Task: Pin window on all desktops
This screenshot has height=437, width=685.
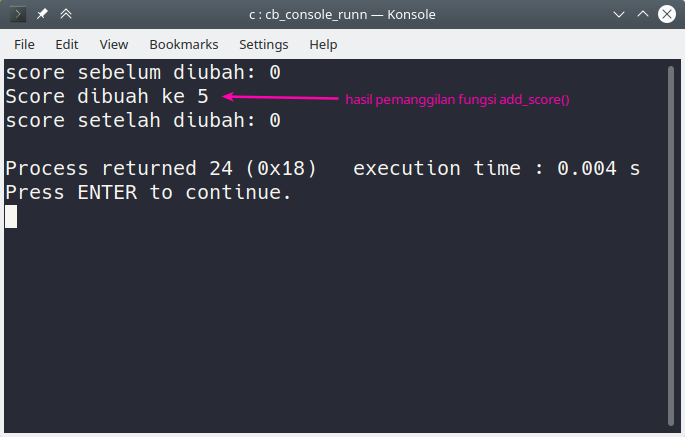Action: click(x=42, y=15)
